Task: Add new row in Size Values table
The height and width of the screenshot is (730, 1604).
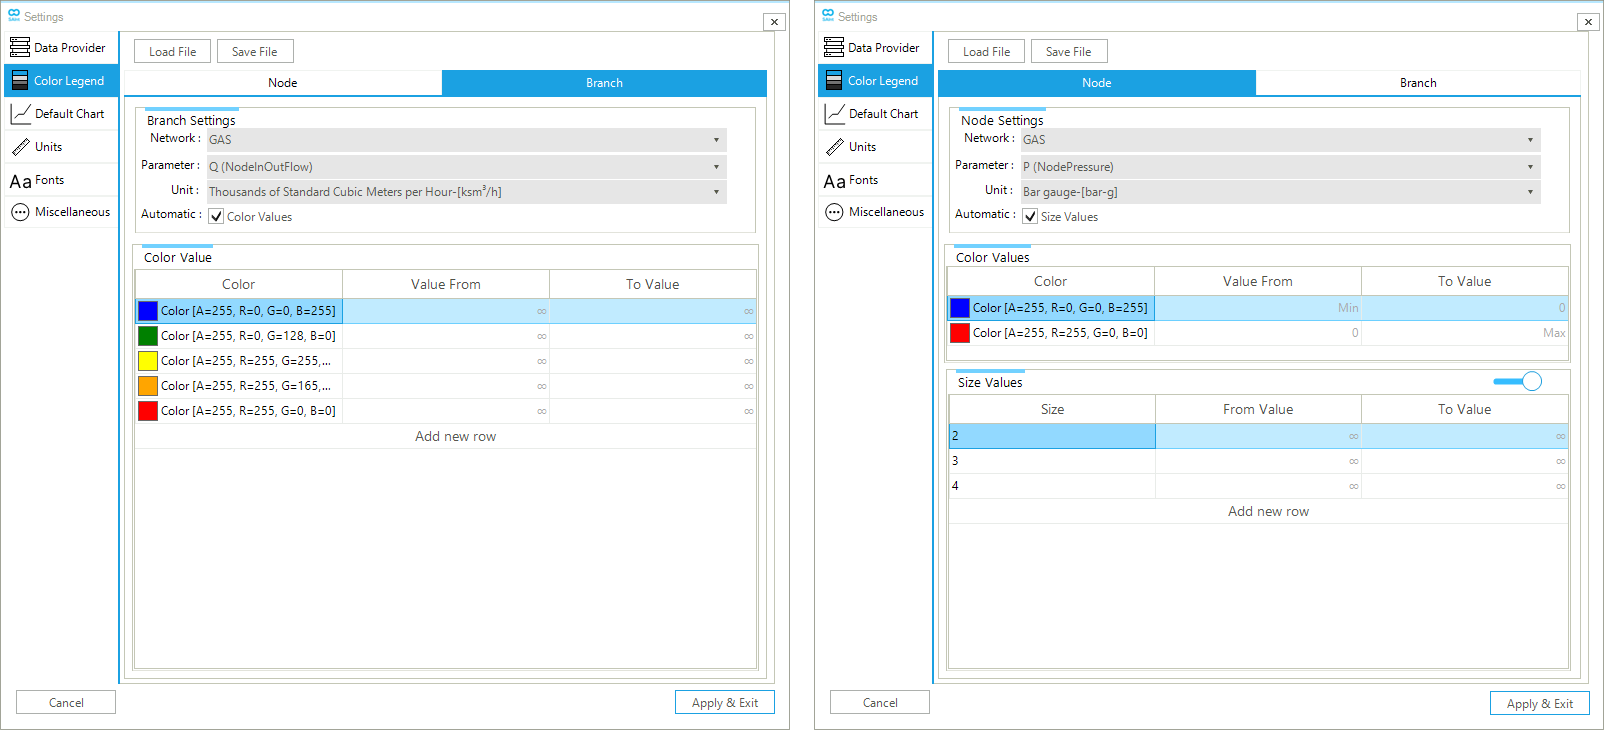Action: [x=1259, y=511]
